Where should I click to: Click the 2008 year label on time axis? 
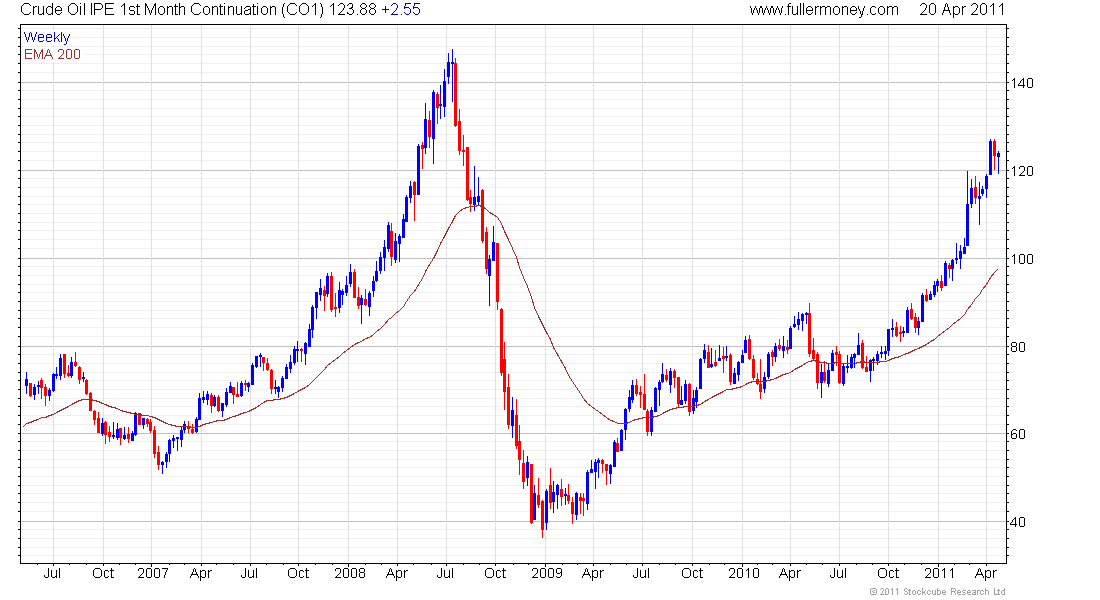[x=350, y=573]
